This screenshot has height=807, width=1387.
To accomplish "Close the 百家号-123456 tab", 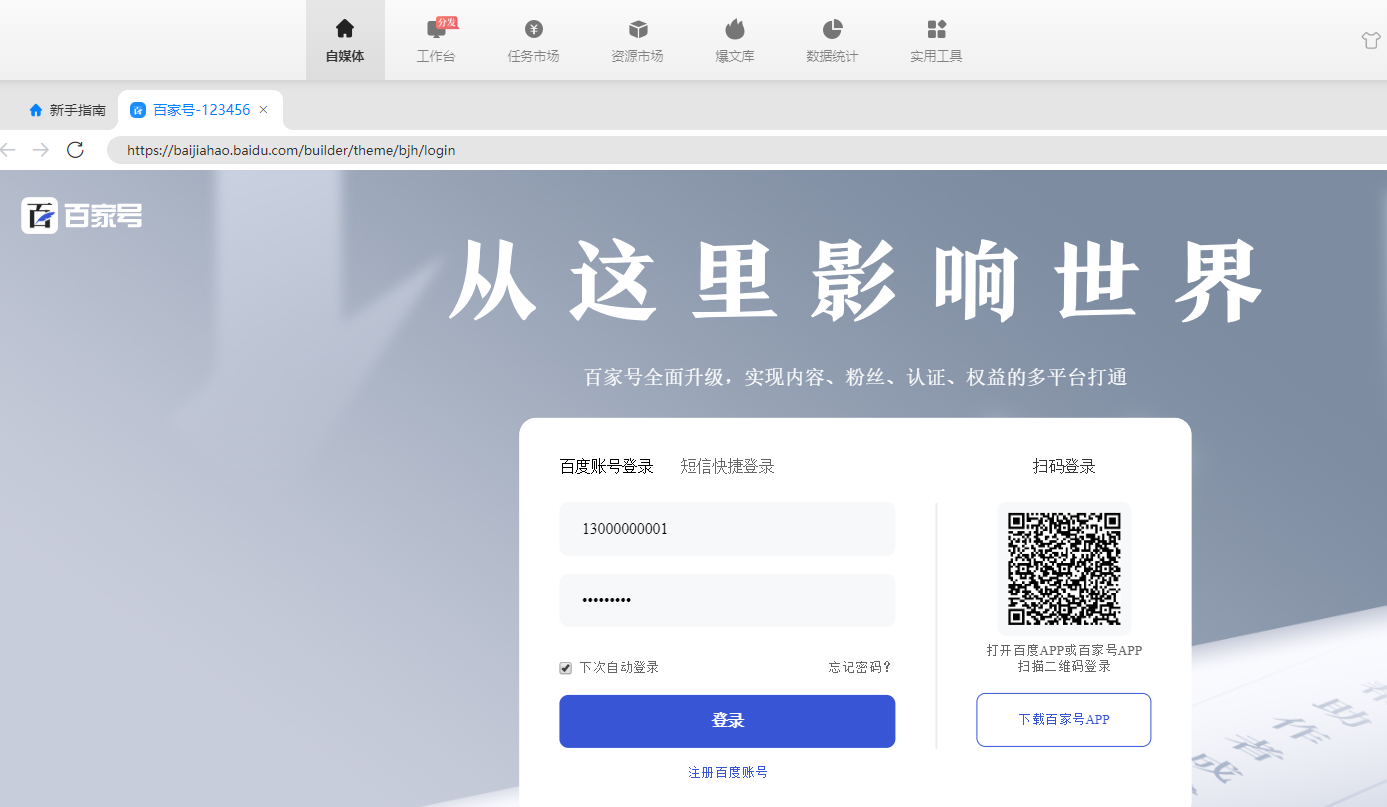I will point(263,110).
